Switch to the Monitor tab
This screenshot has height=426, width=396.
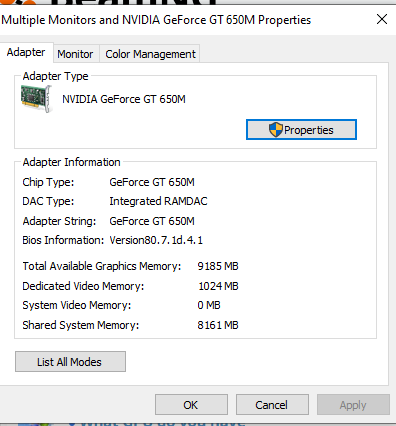pos(75,54)
